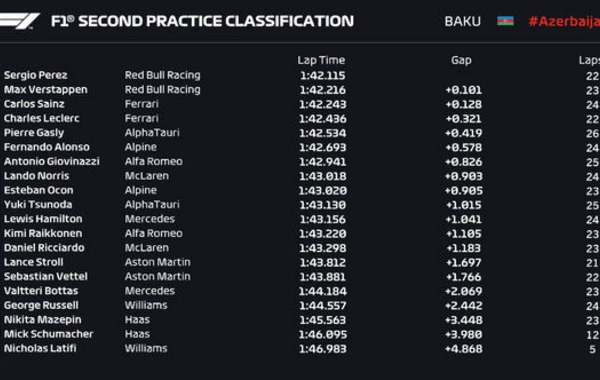Image resolution: width=600 pixels, height=380 pixels.
Task: Click Carlos Sainz's lap time 1:42.243
Action: click(x=323, y=104)
